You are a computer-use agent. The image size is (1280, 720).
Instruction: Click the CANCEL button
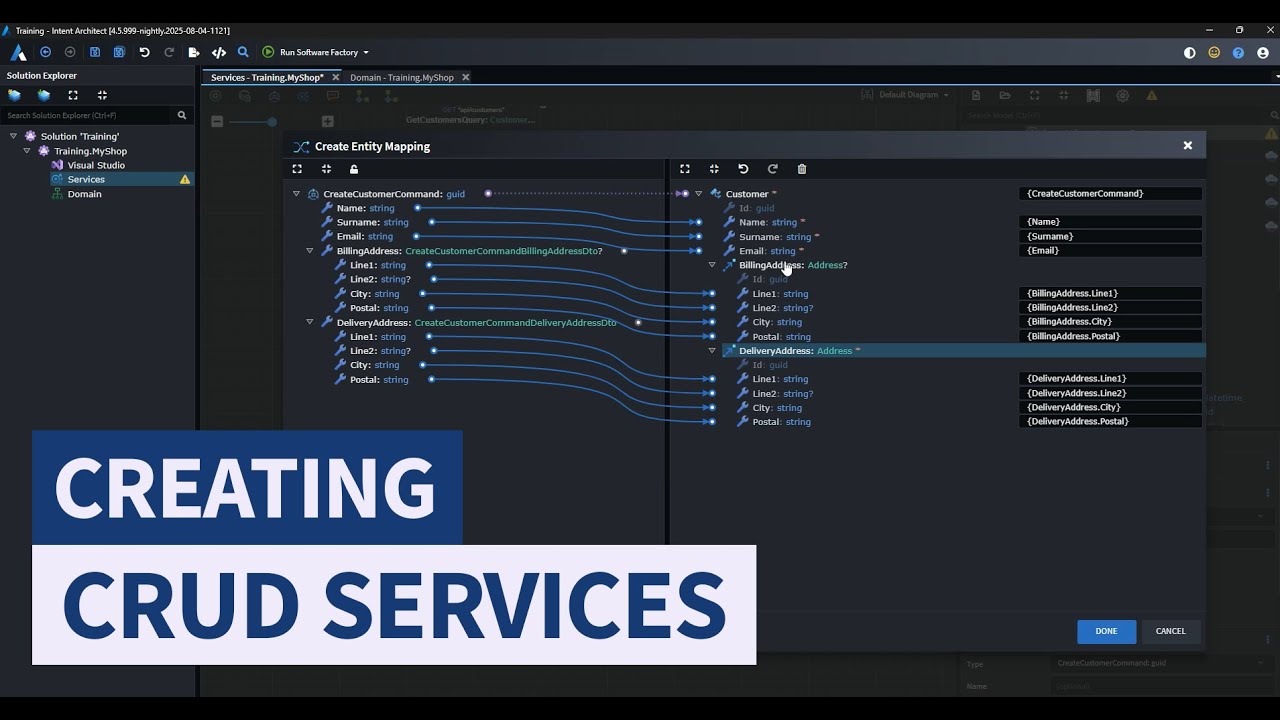point(1170,631)
